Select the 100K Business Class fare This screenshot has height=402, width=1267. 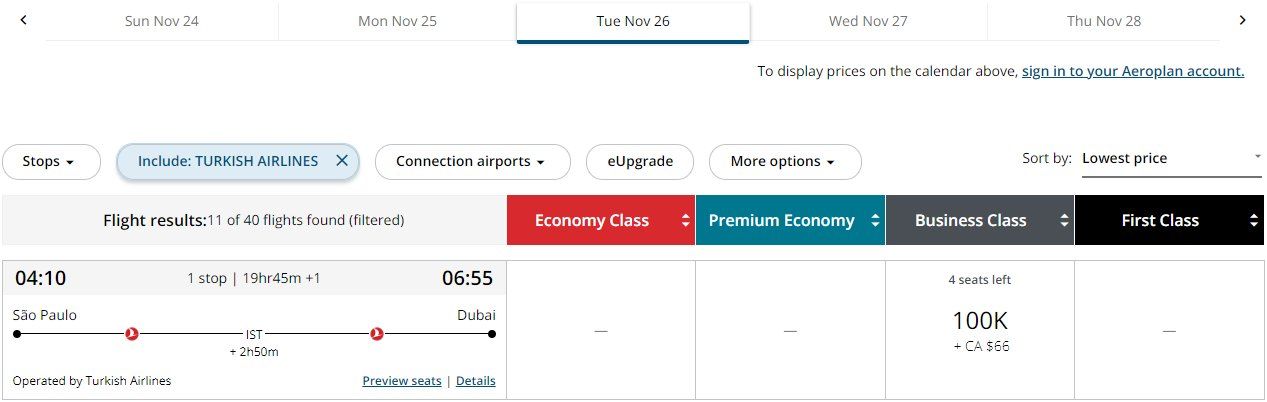click(979, 322)
